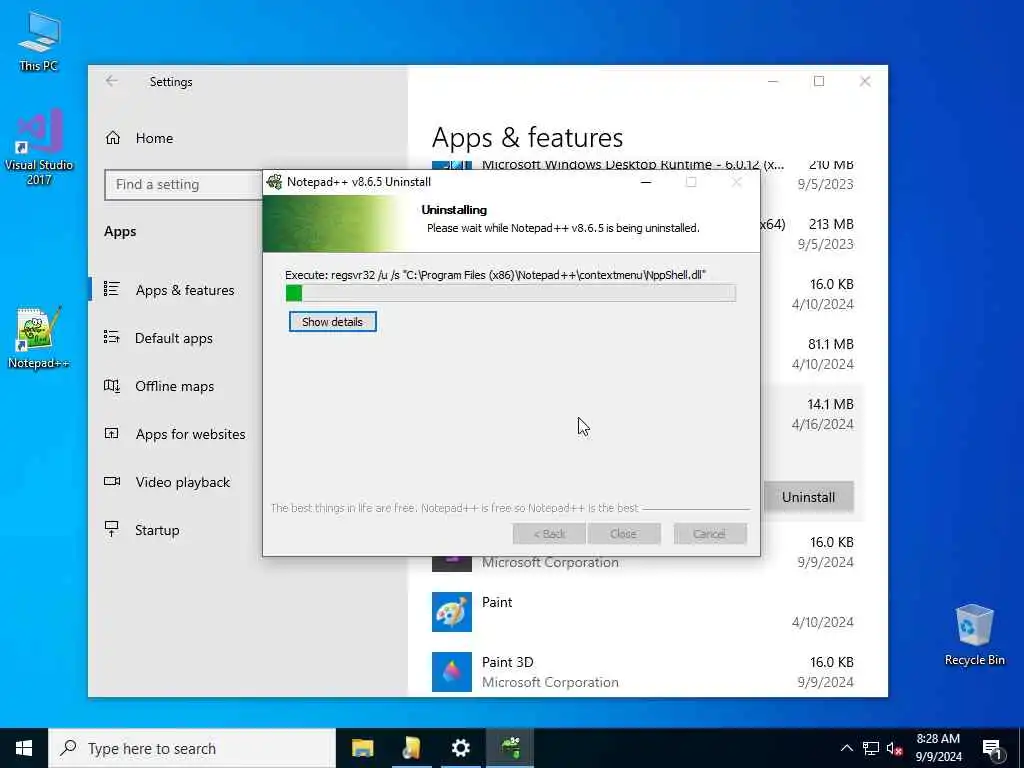Open network status tray icon
Image resolution: width=1024 pixels, height=768 pixels.
(x=871, y=748)
